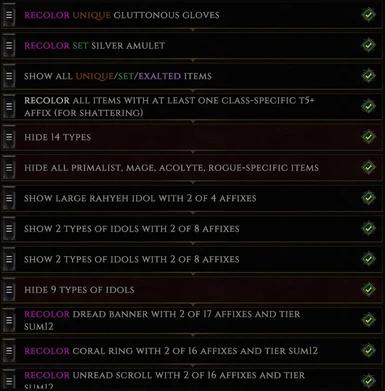The height and width of the screenshot is (391, 385).
Task: Click drag handle of Silver Amulet rule
Action: point(9,45)
